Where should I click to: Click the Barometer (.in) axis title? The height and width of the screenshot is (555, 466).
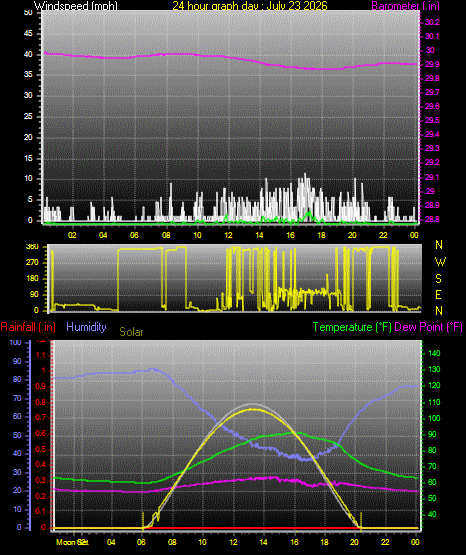pyautogui.click(x=405, y=6)
